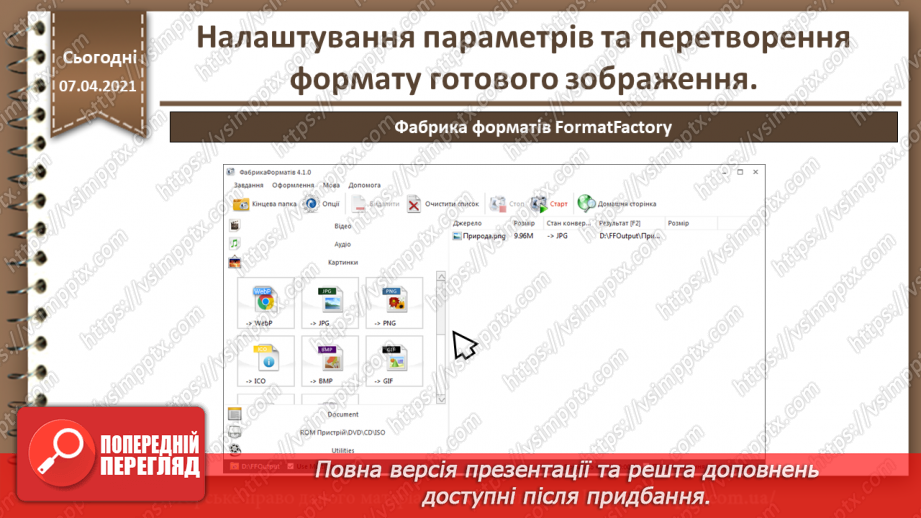Click the FormatFactory title bar app icon
The image size is (921, 518).
(x=231, y=172)
